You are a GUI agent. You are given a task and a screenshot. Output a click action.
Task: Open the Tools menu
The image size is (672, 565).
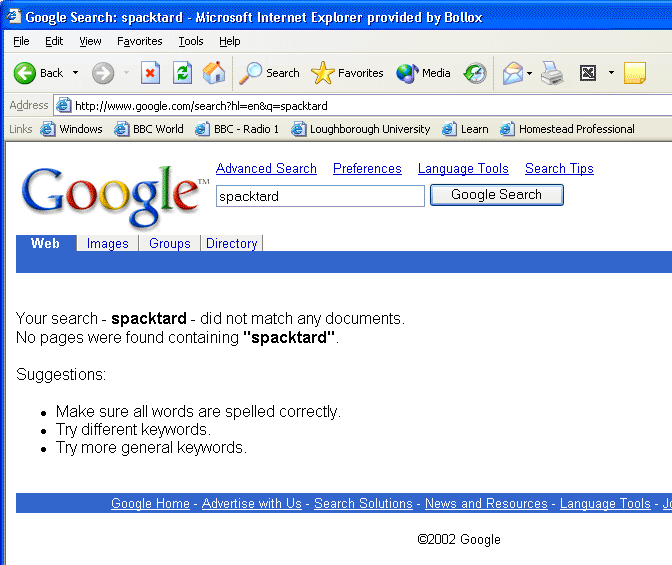point(191,41)
